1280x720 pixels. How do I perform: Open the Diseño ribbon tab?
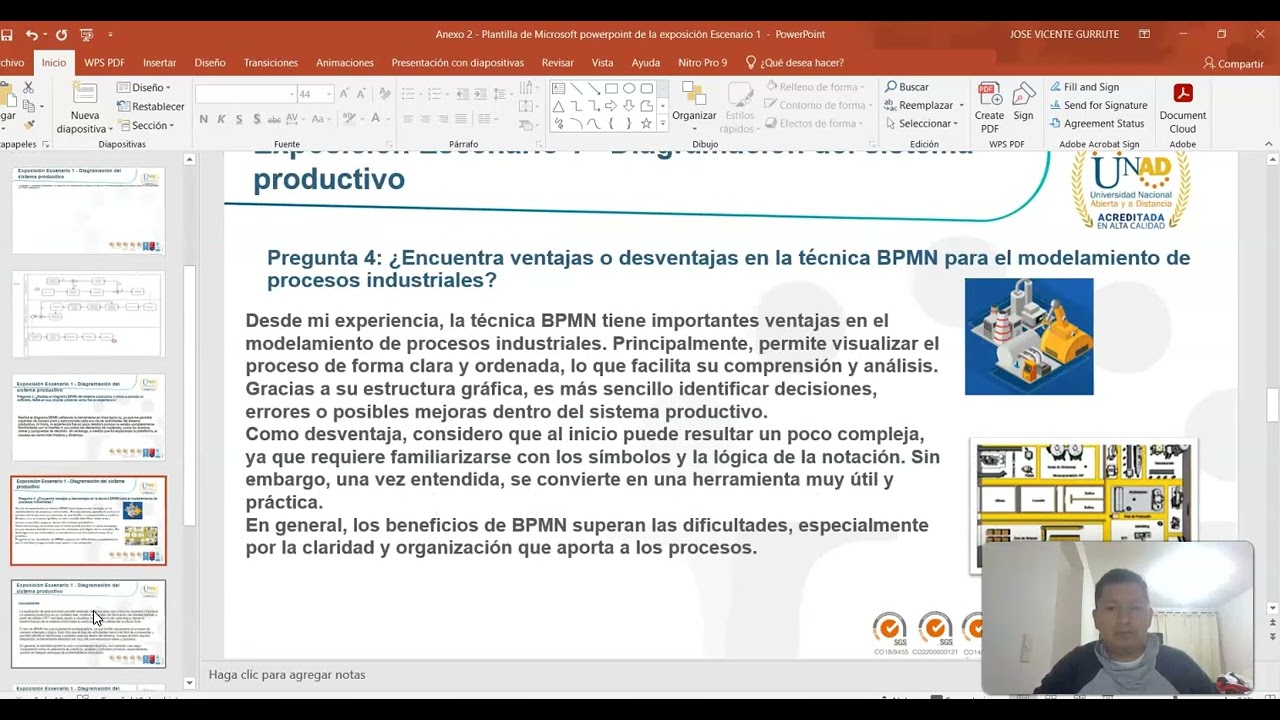click(x=210, y=63)
